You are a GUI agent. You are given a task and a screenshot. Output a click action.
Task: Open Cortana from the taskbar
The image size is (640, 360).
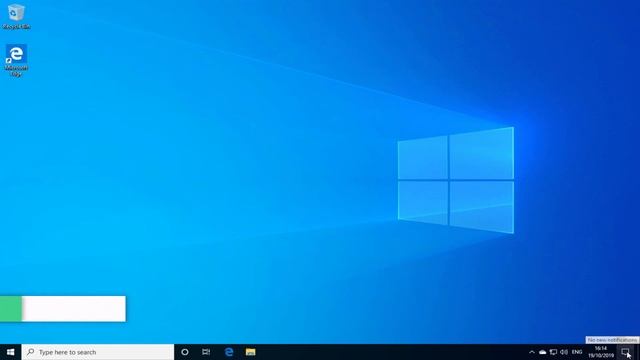pos(184,352)
